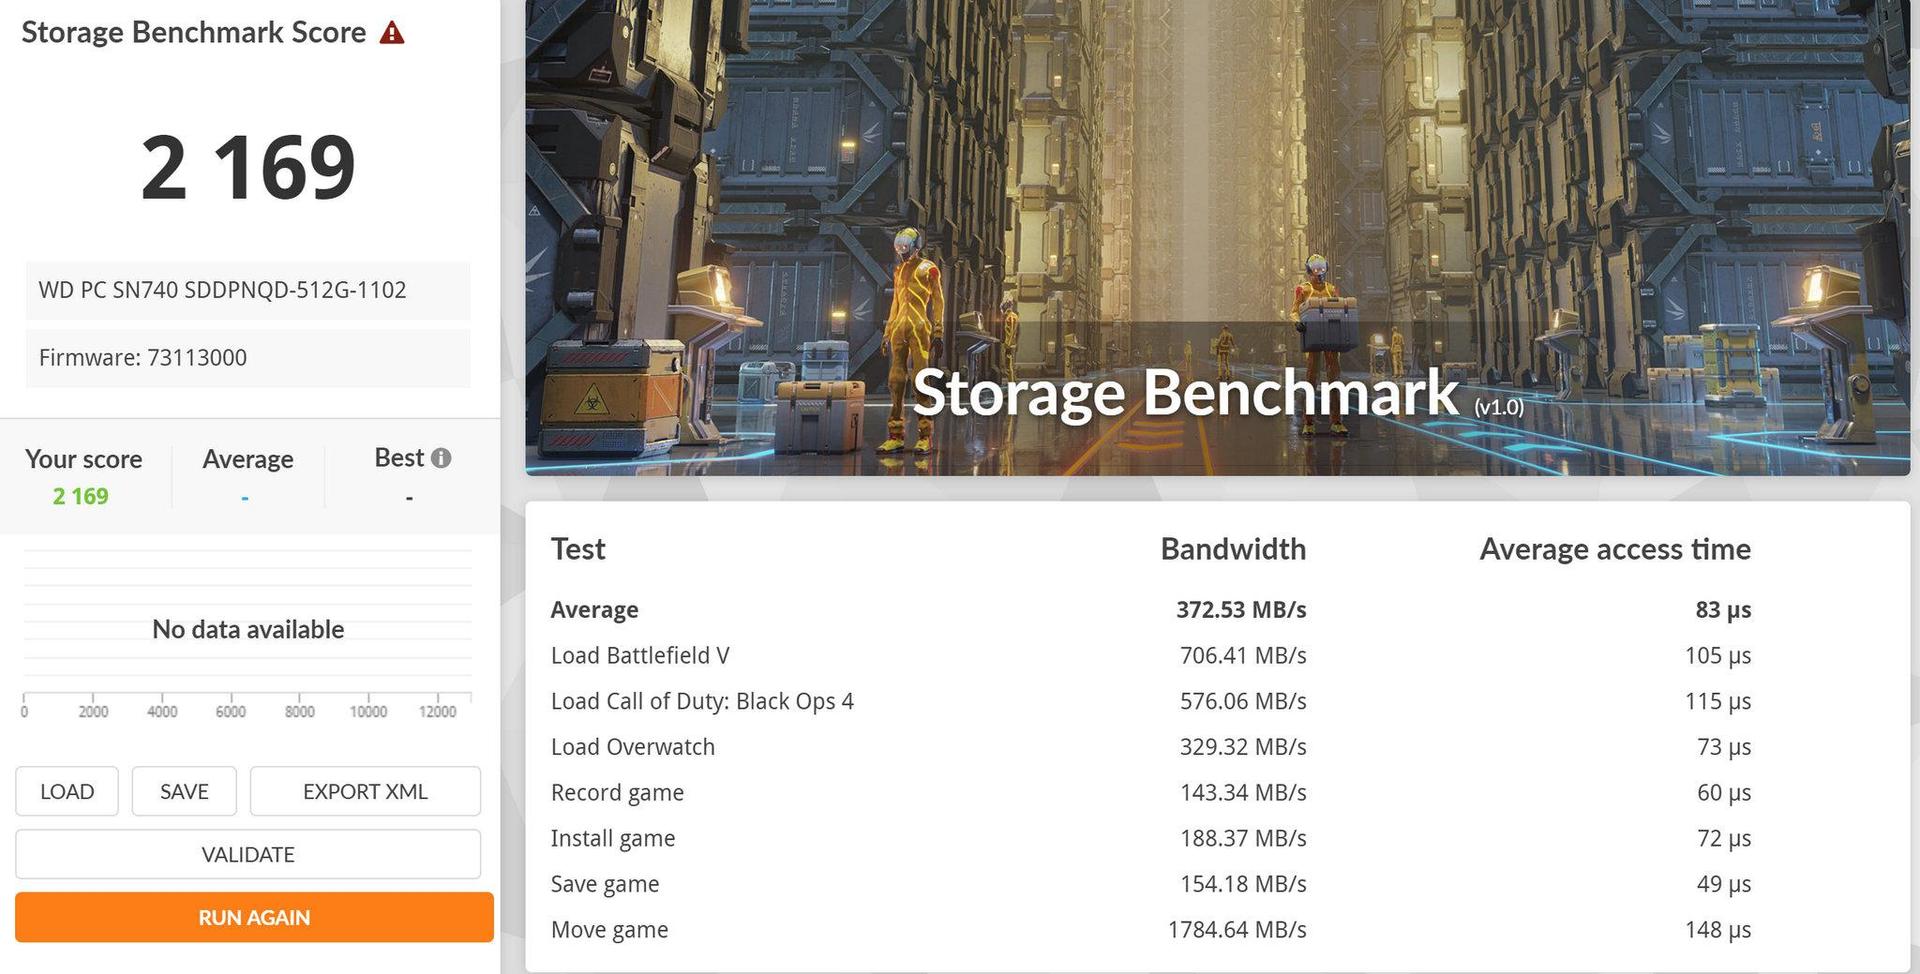Click the Best column label
Screen dimensions: 1920x974
(399, 458)
